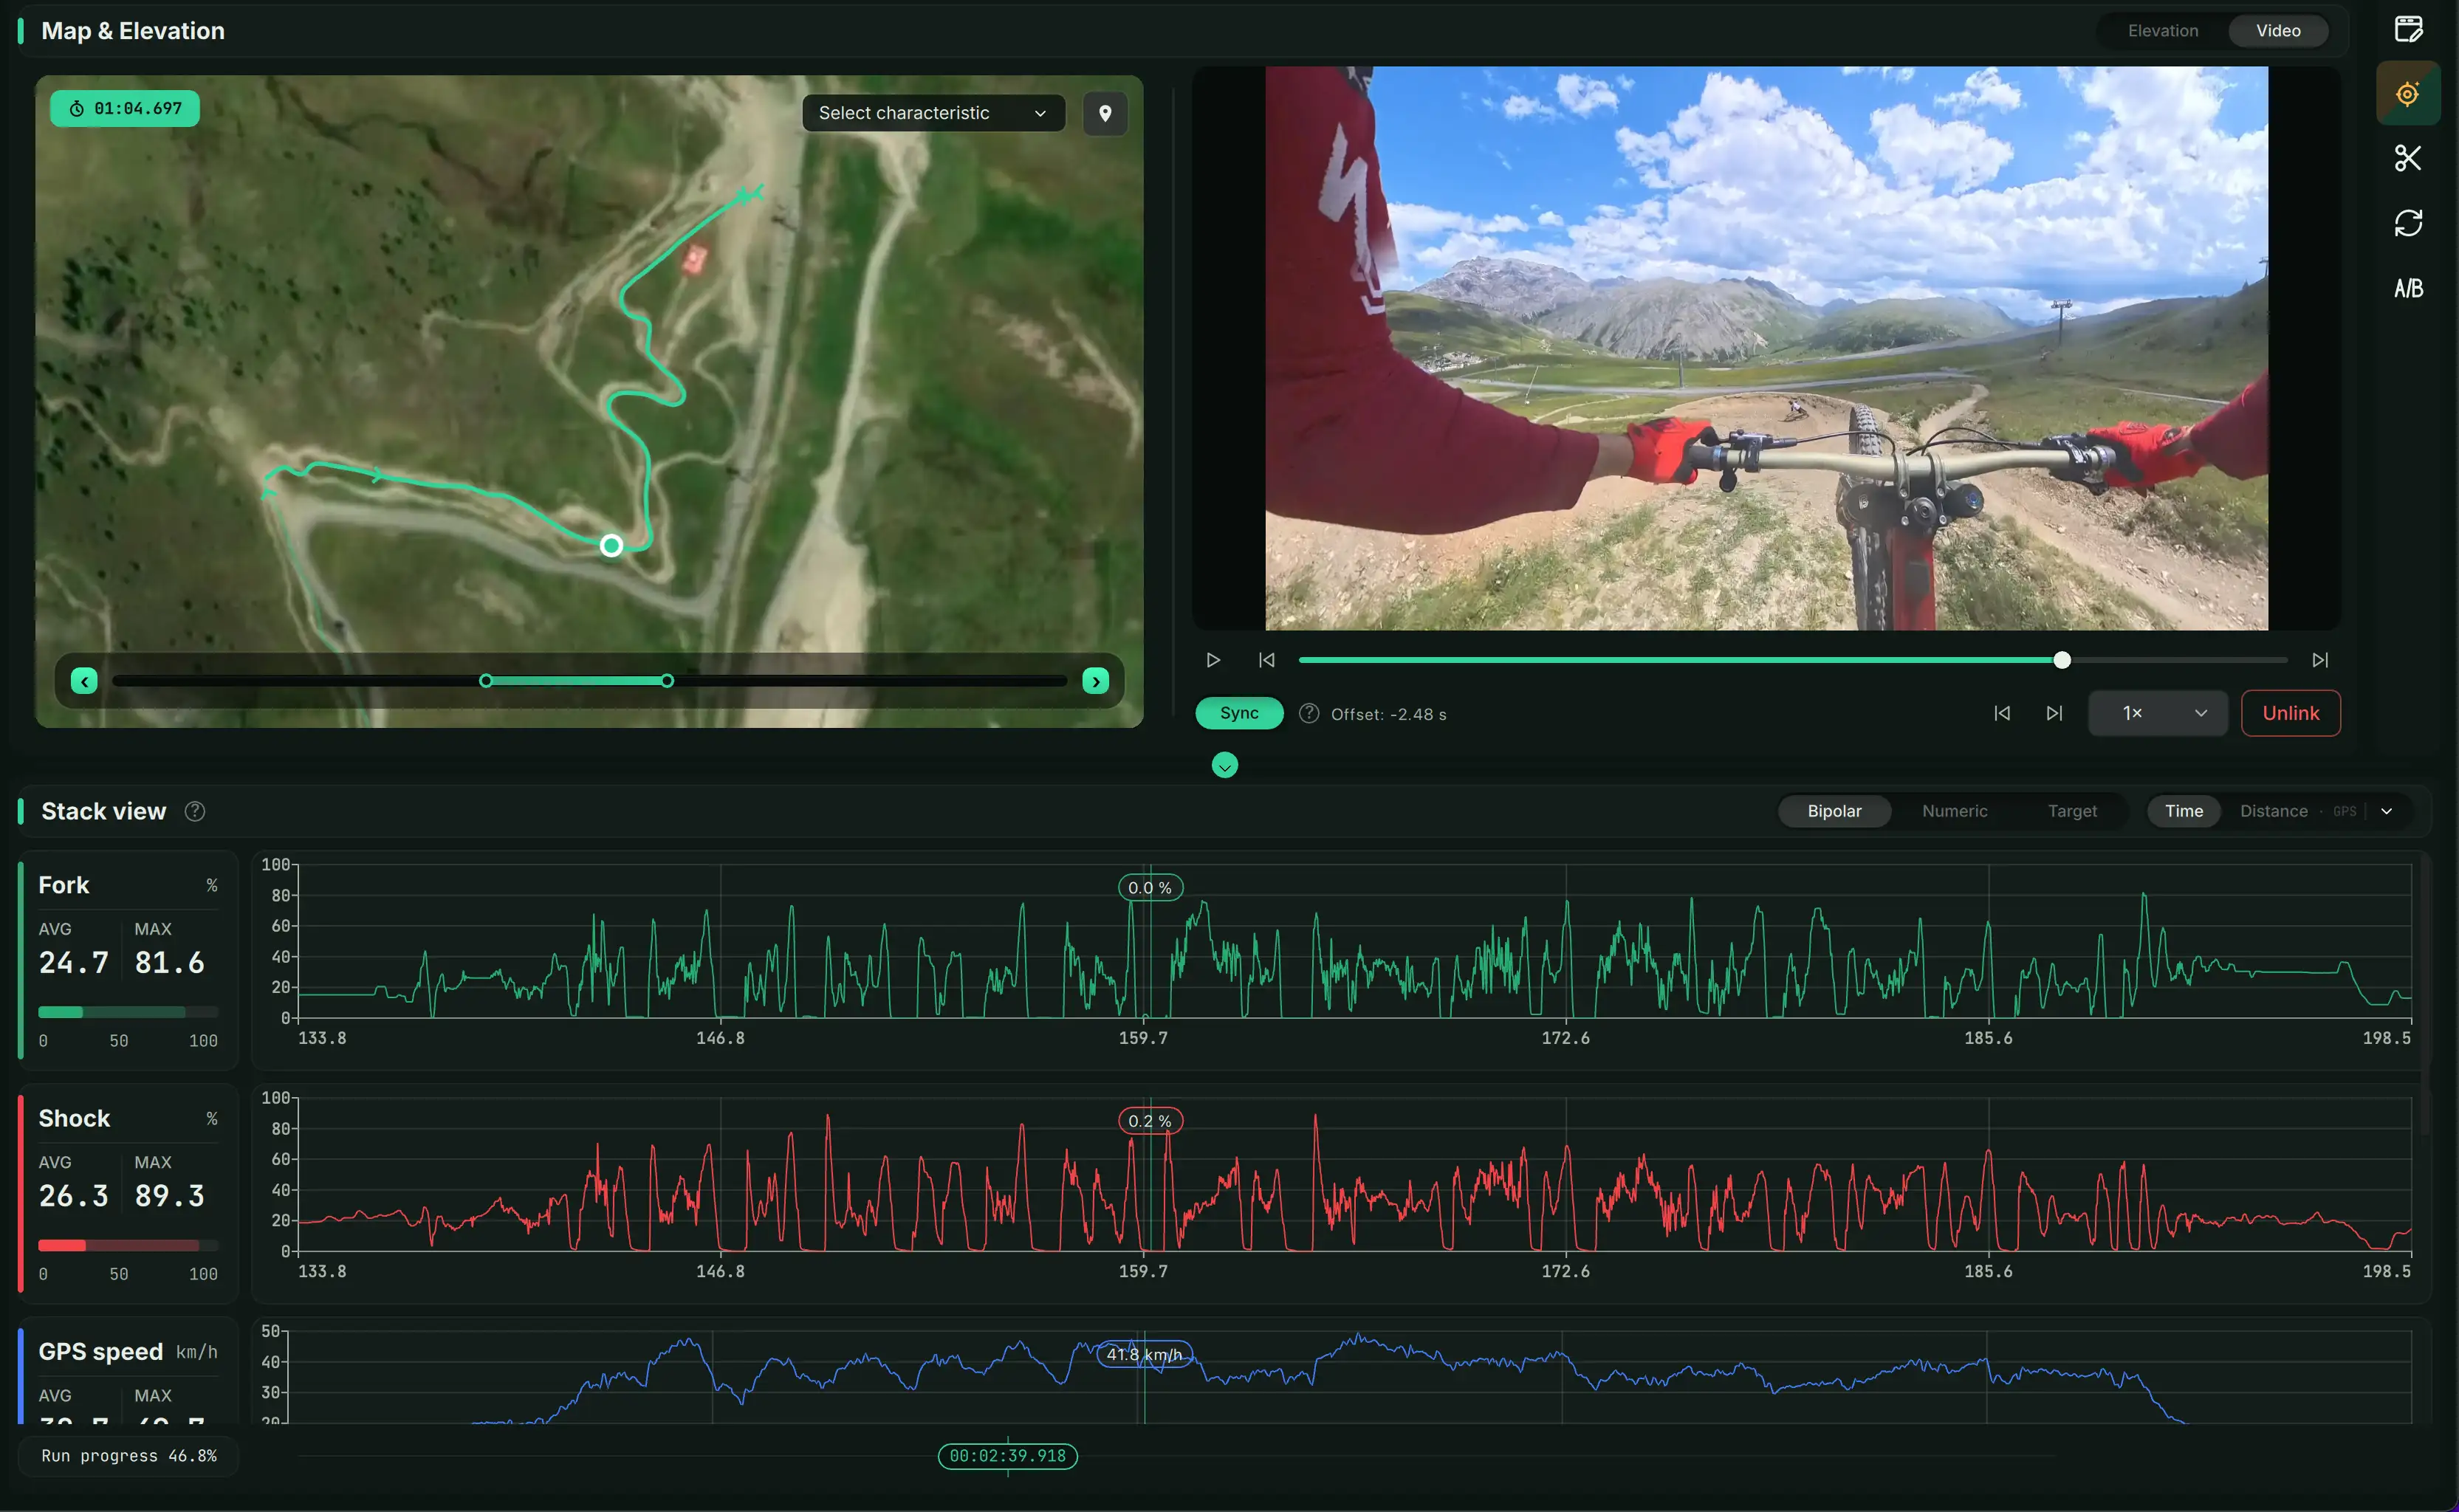This screenshot has height=1512, width=2459.
Task: Select the orange target crosshair tool
Action: [2408, 94]
